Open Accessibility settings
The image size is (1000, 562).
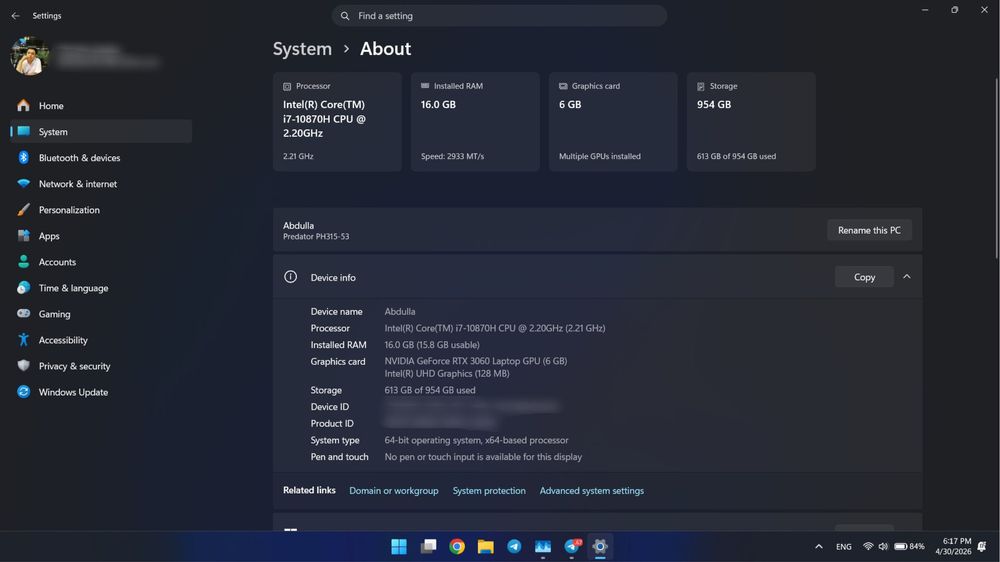[101, 340]
